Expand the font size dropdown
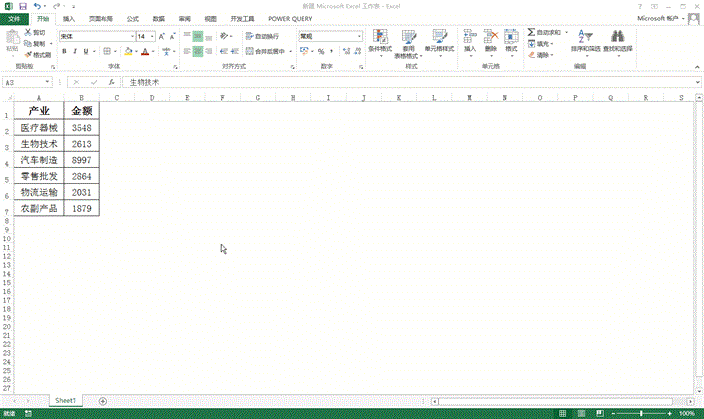The image size is (704, 419). pyautogui.click(x=157, y=36)
